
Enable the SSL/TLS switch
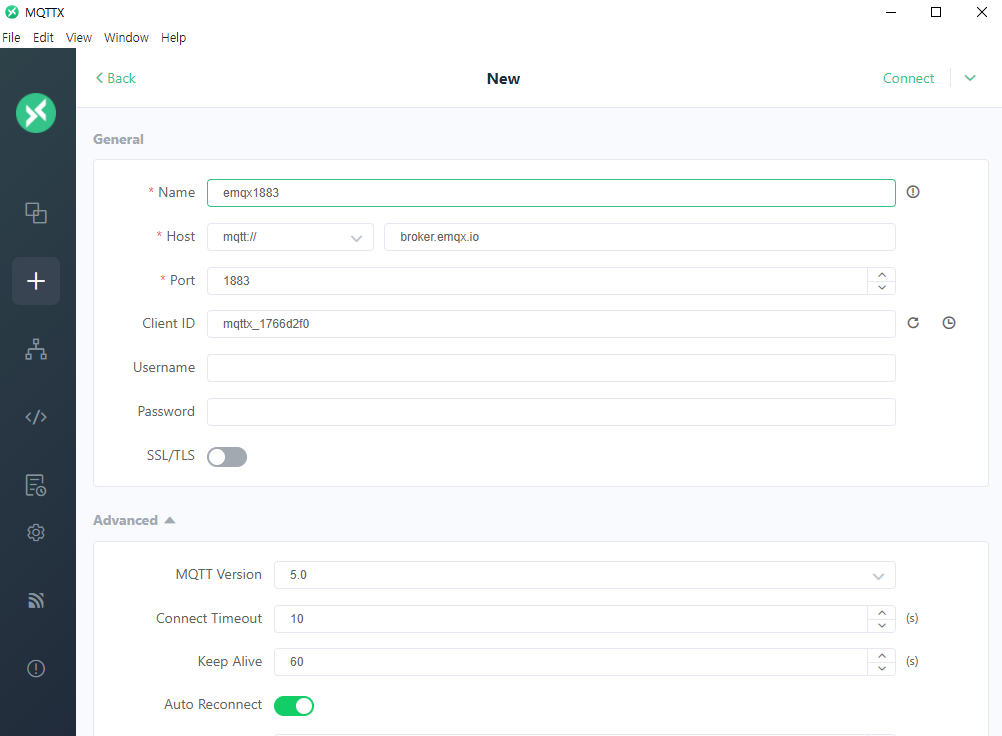click(x=227, y=457)
